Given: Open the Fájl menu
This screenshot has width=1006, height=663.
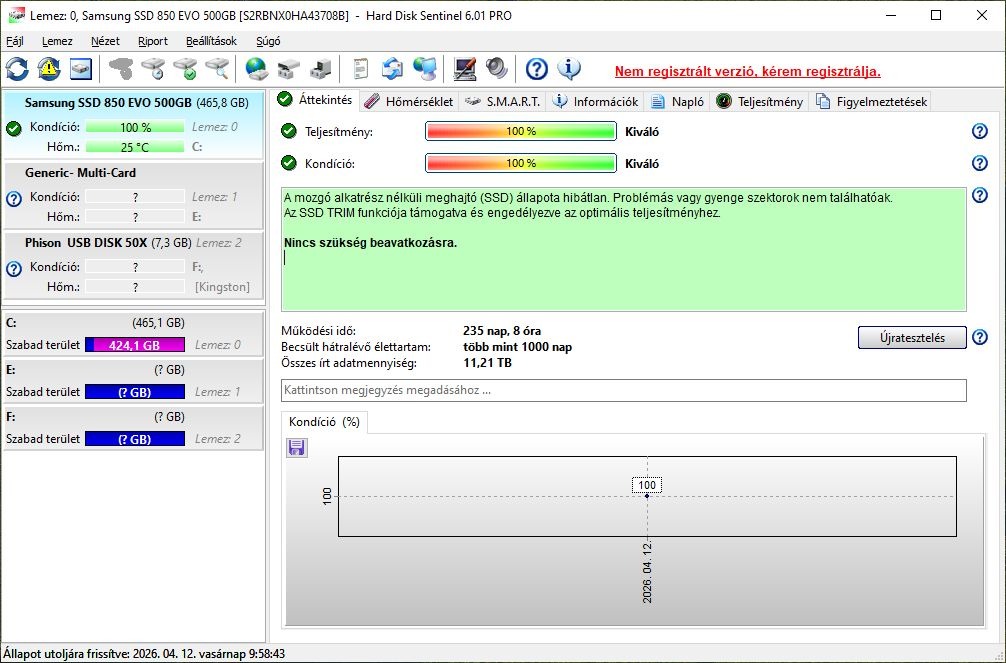Looking at the screenshot, I should [15, 41].
